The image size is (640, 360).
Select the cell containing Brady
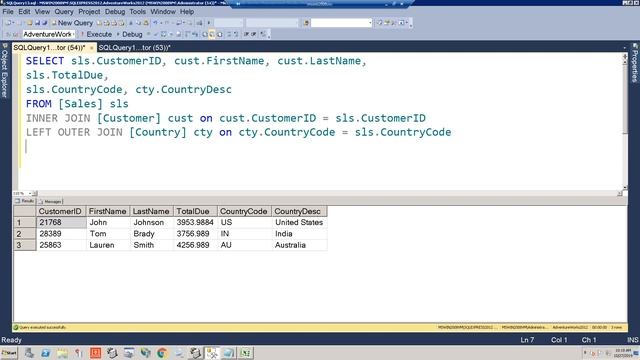coord(152,233)
